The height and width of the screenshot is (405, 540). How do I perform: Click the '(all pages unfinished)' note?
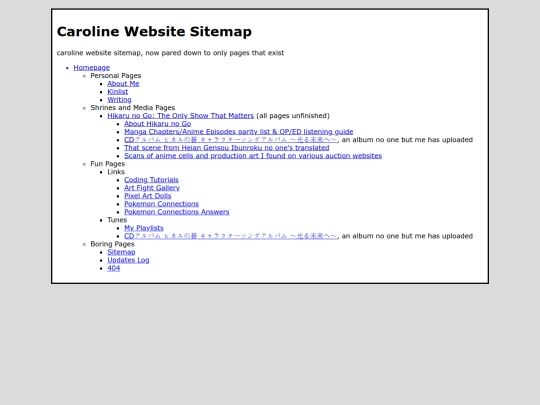tap(293, 116)
